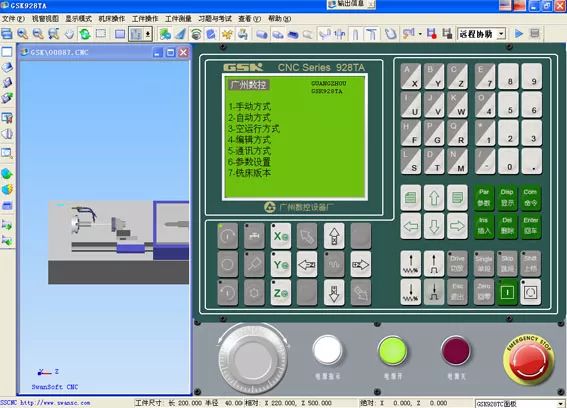
Task: Click the M key on CNC keypad
Action: click(457, 161)
